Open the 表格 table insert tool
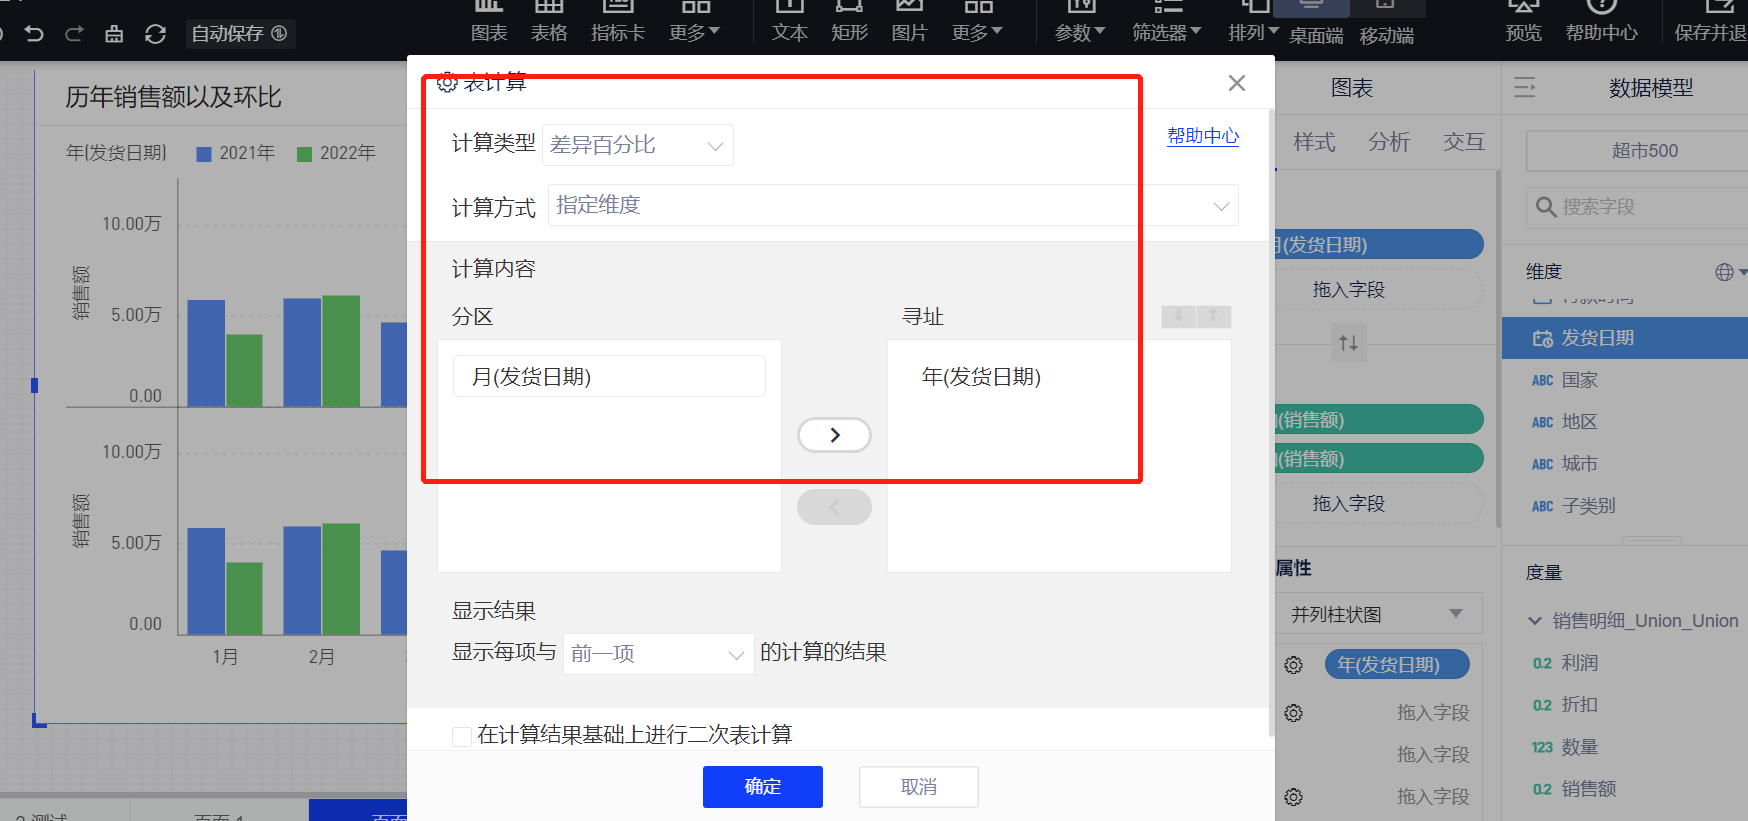 coord(549,22)
